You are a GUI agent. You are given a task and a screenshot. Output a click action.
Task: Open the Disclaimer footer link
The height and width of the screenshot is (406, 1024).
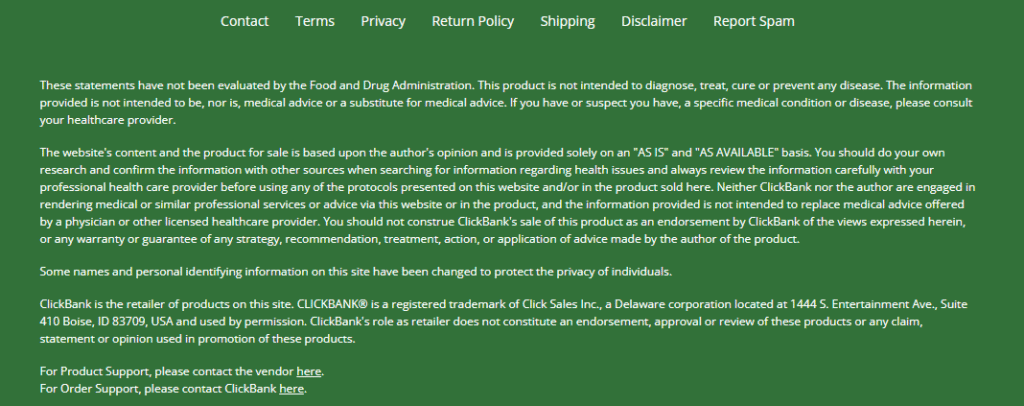pos(654,21)
